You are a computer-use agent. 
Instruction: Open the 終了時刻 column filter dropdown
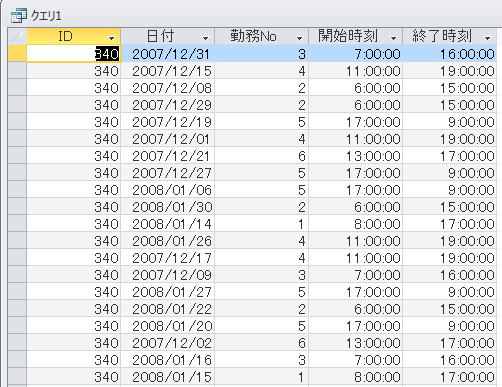click(x=488, y=38)
